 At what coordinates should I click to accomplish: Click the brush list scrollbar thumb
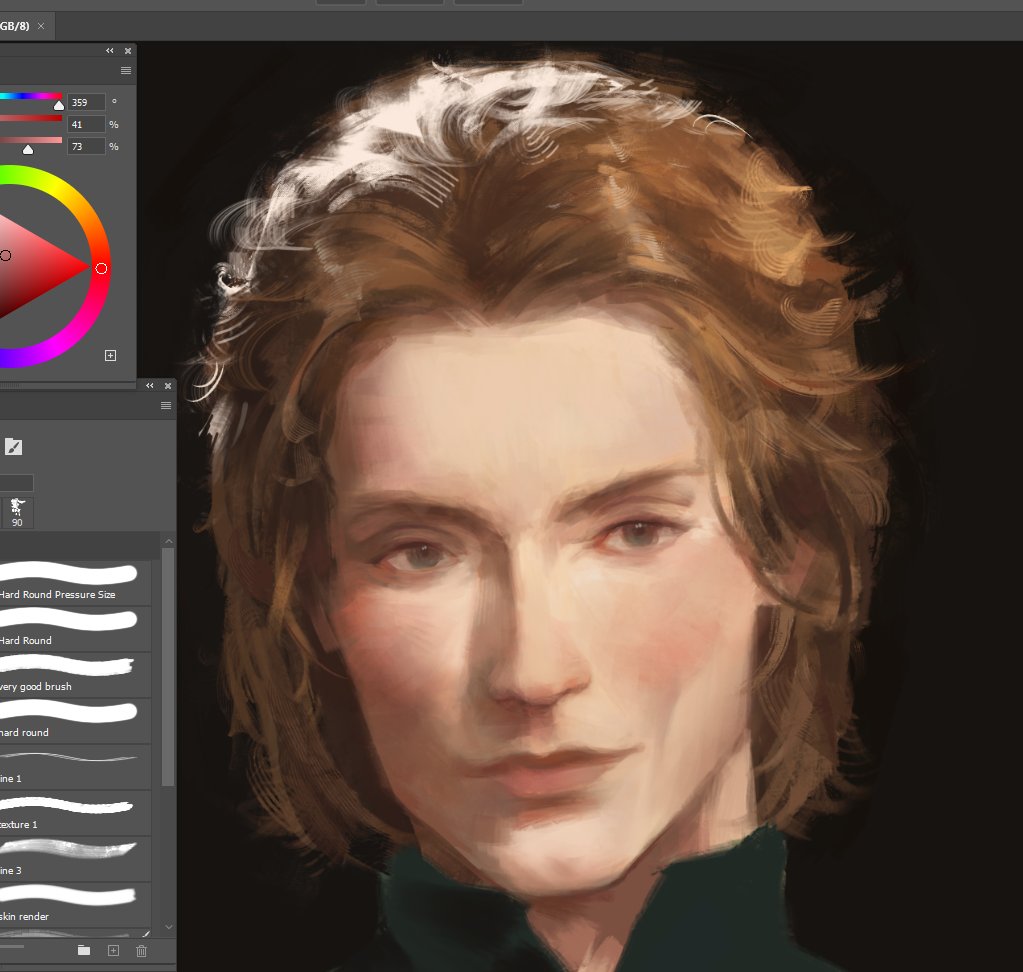click(168, 667)
